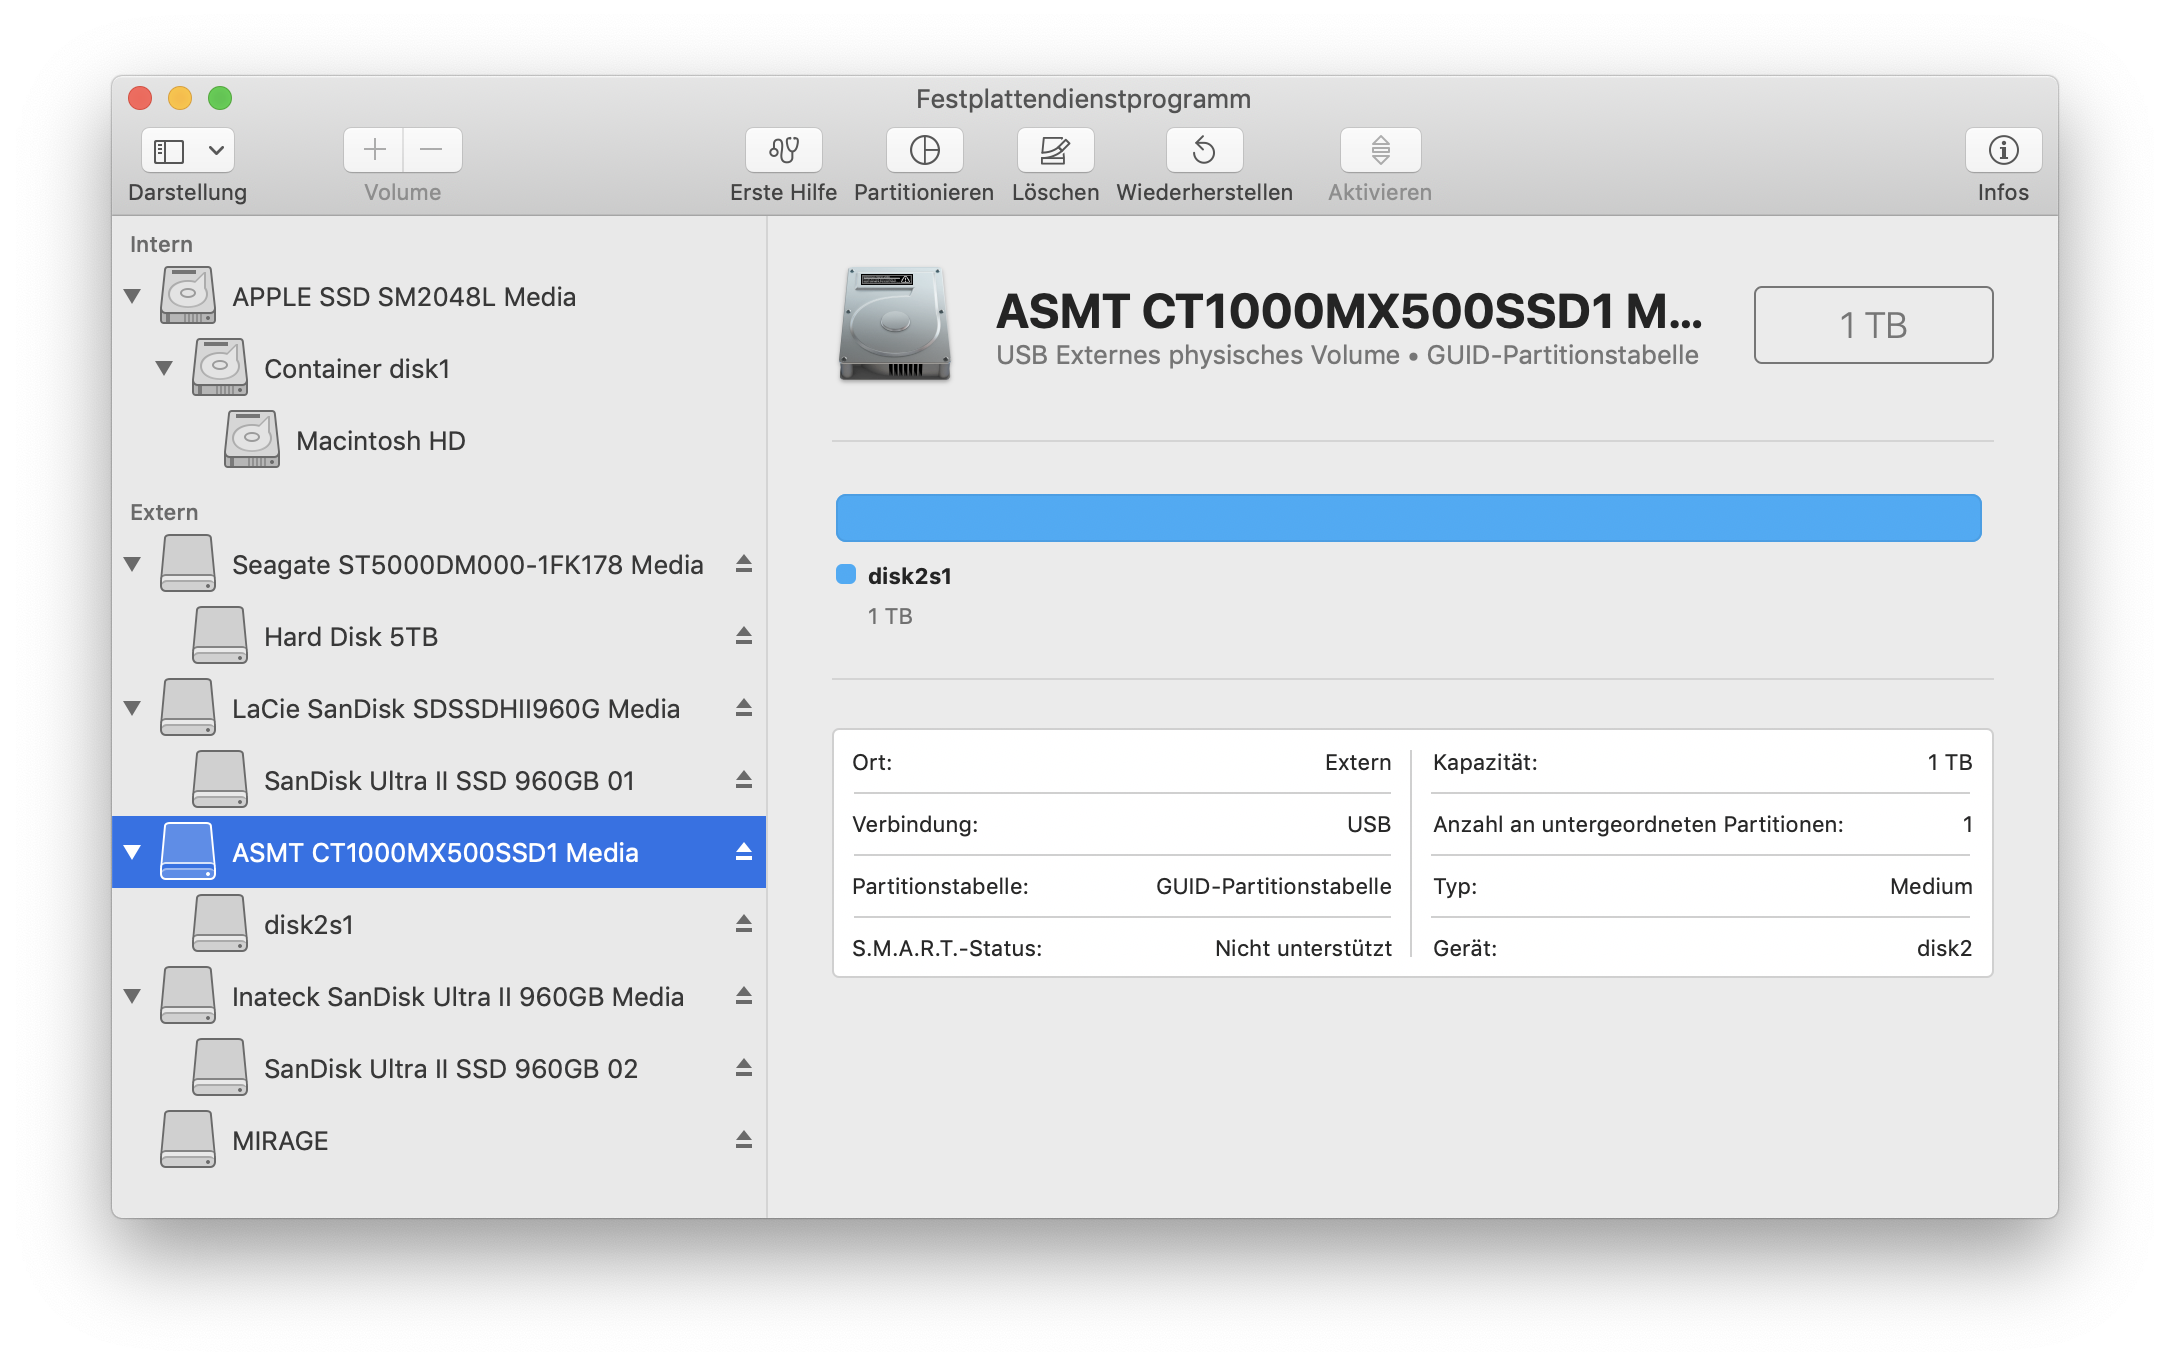This screenshot has width=2170, height=1366.
Task: Select SanDisk Ultra II SSD 960GB 01
Action: coord(439,780)
